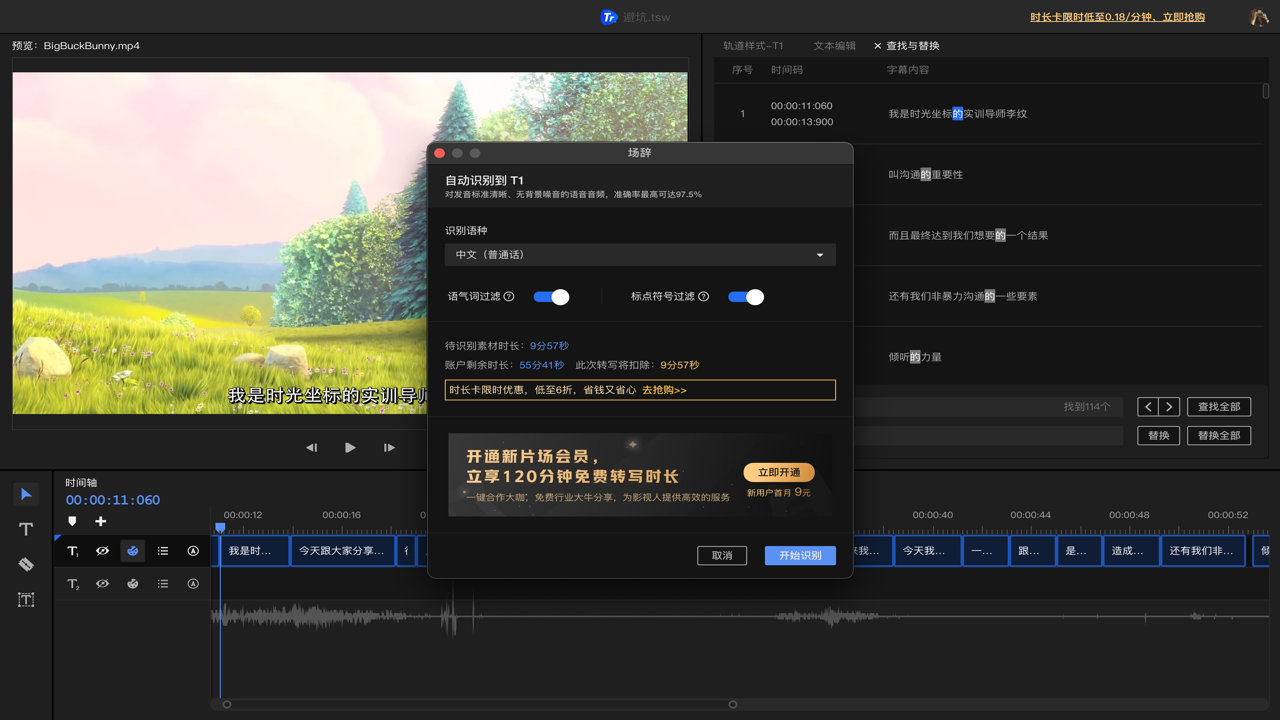Open the 识别语种 language dropdown

pyautogui.click(x=640, y=255)
